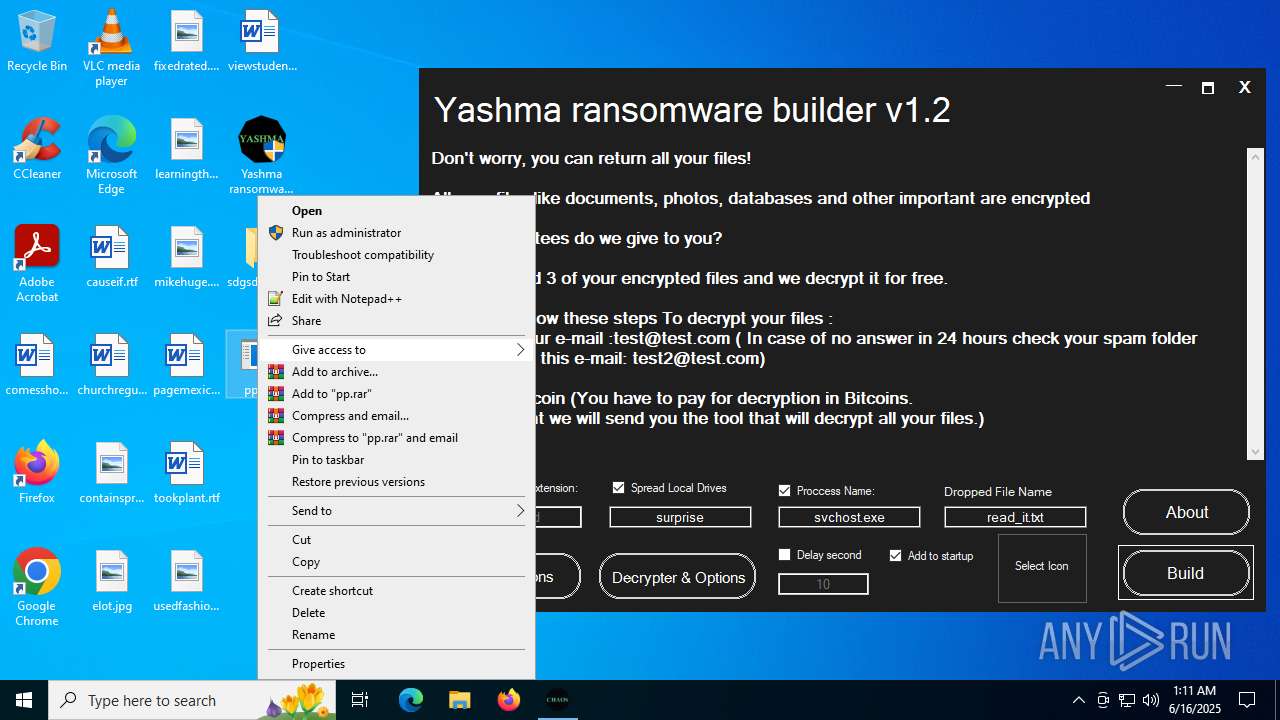Open Adobe Acrobat desktop shortcut
The height and width of the screenshot is (720, 1280).
coord(37,264)
